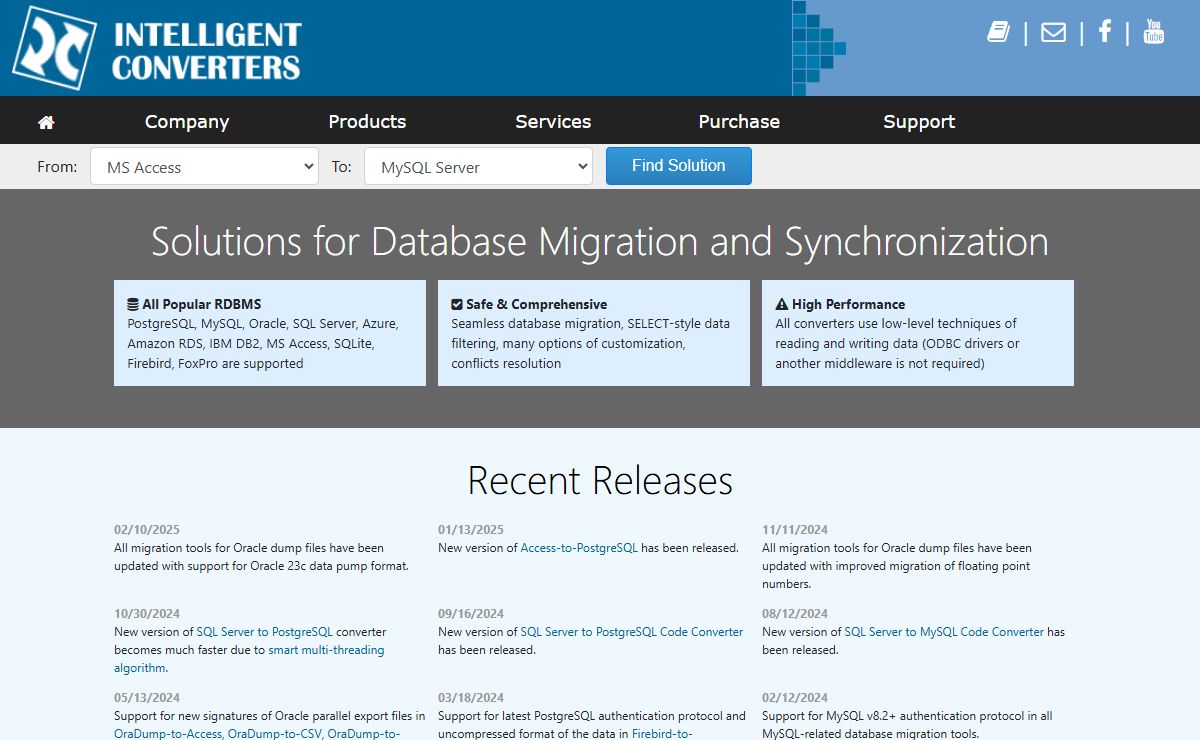Image resolution: width=1200 pixels, height=740 pixels.
Task: Open the OraDump-to-CSV link
Action: 274,734
